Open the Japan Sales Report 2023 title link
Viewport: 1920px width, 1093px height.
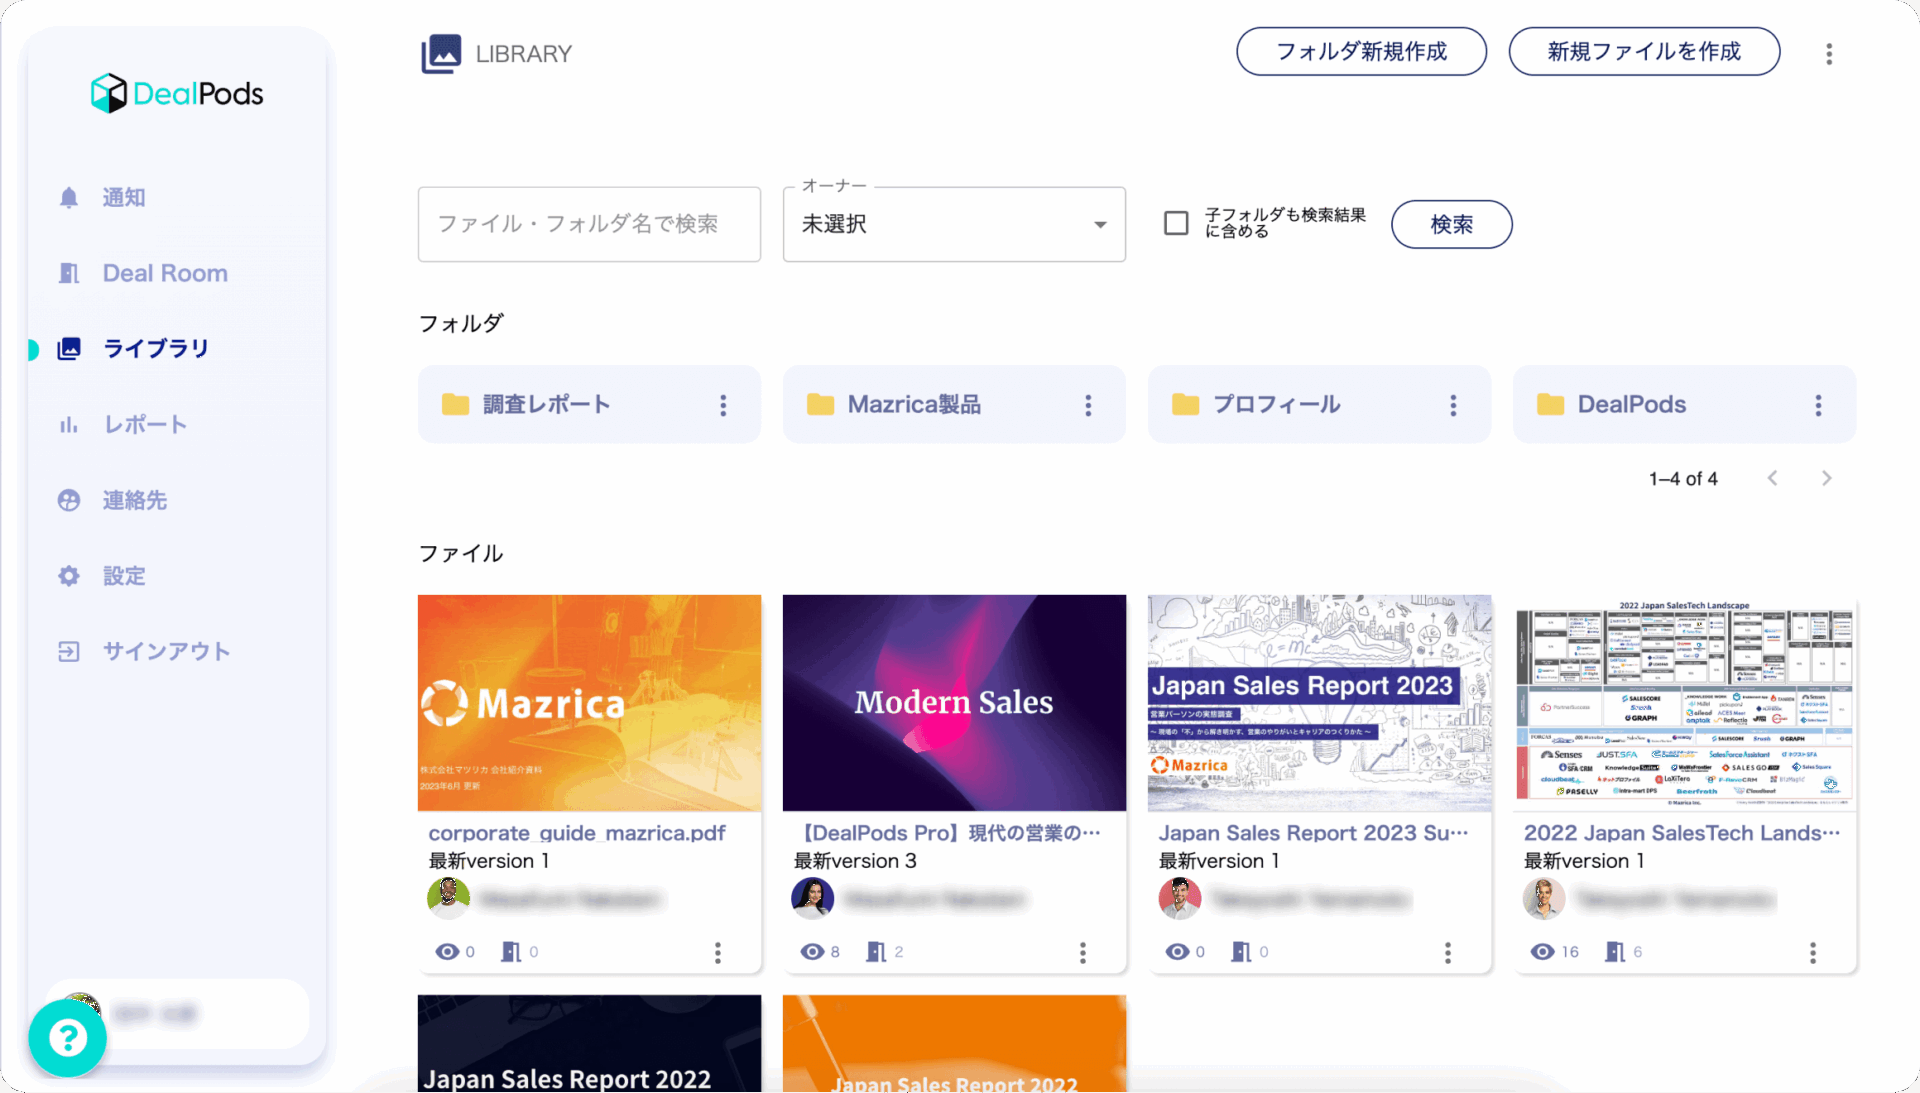pyautogui.click(x=1313, y=833)
